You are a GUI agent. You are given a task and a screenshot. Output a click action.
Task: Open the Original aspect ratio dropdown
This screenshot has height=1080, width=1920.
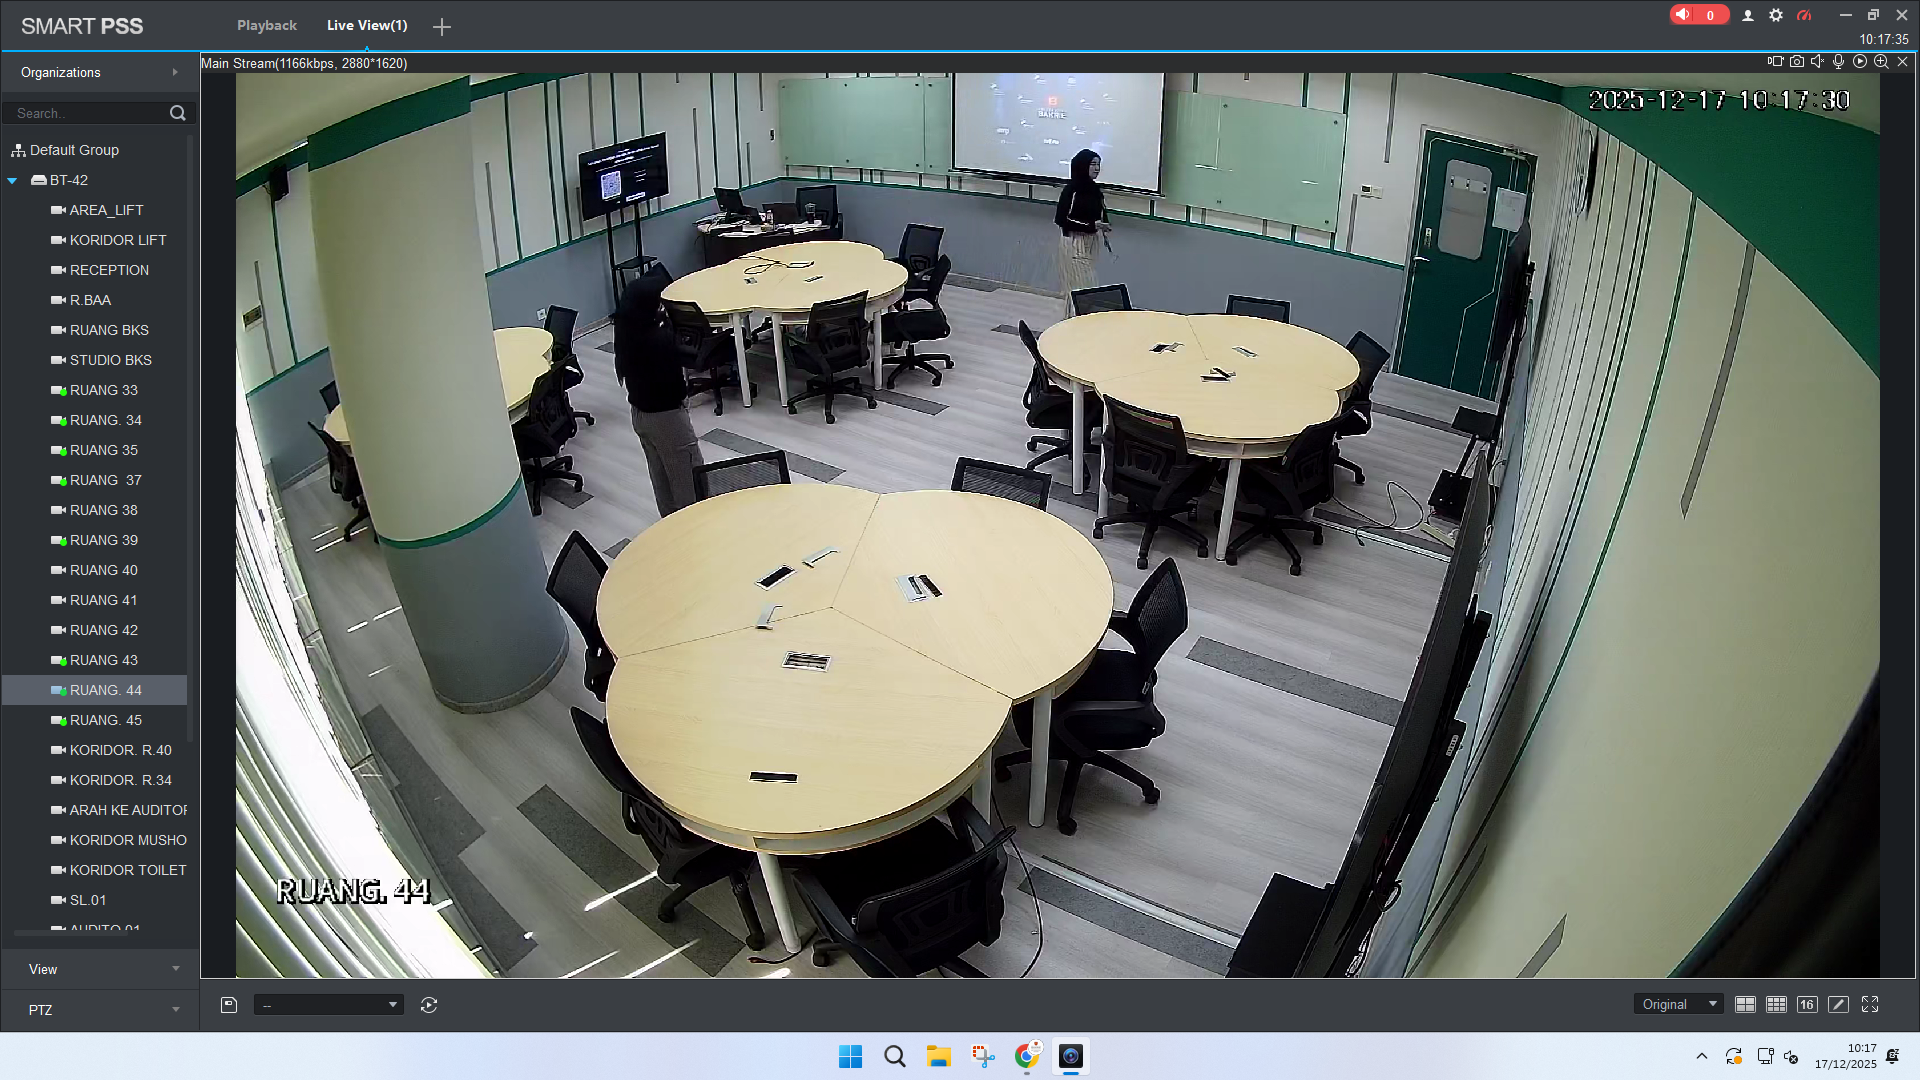[1680, 1004]
